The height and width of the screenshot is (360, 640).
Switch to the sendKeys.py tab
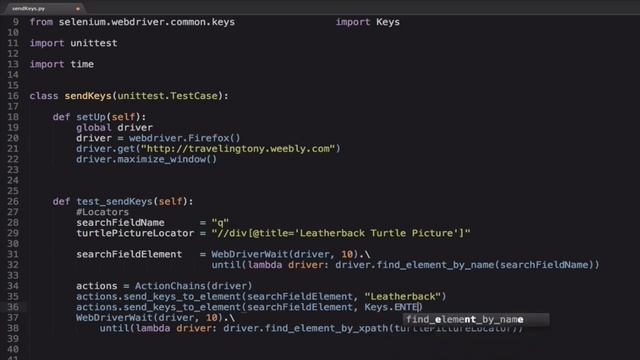pos(43,8)
